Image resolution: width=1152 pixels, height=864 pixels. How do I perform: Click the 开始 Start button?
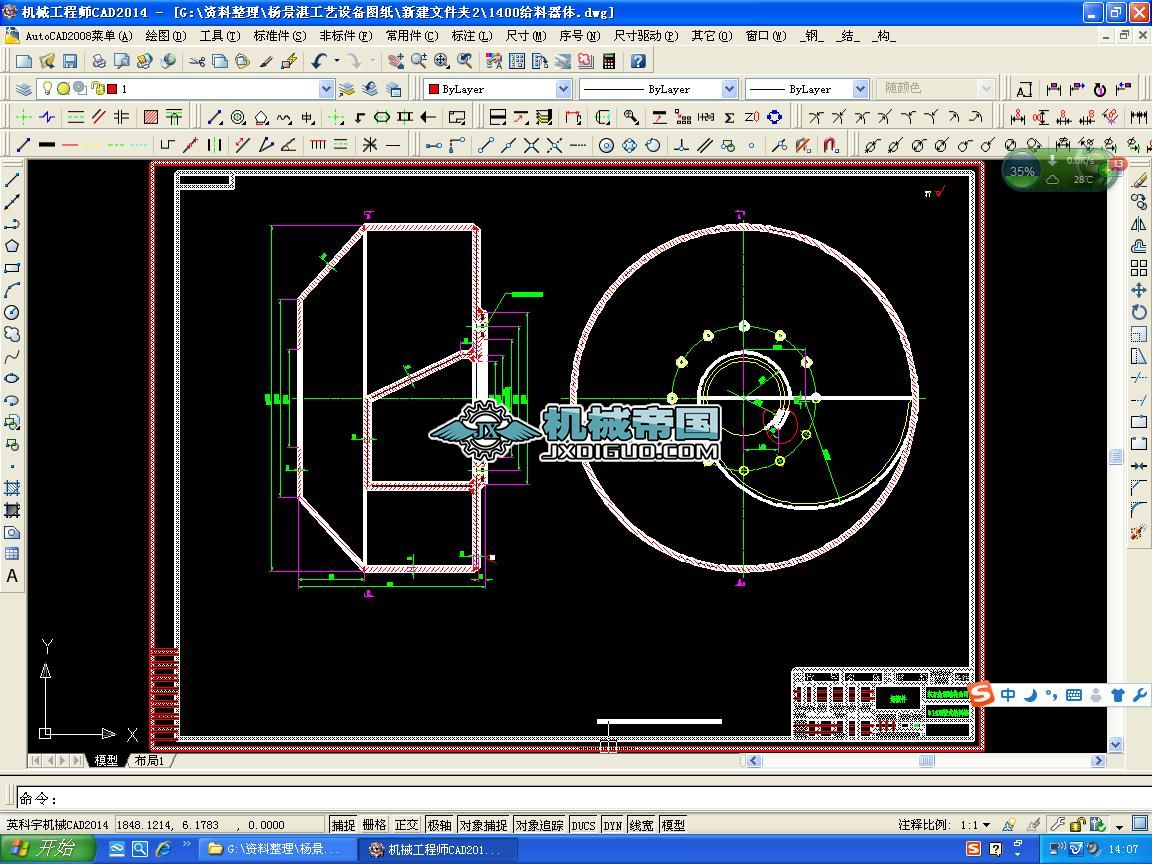coord(46,848)
